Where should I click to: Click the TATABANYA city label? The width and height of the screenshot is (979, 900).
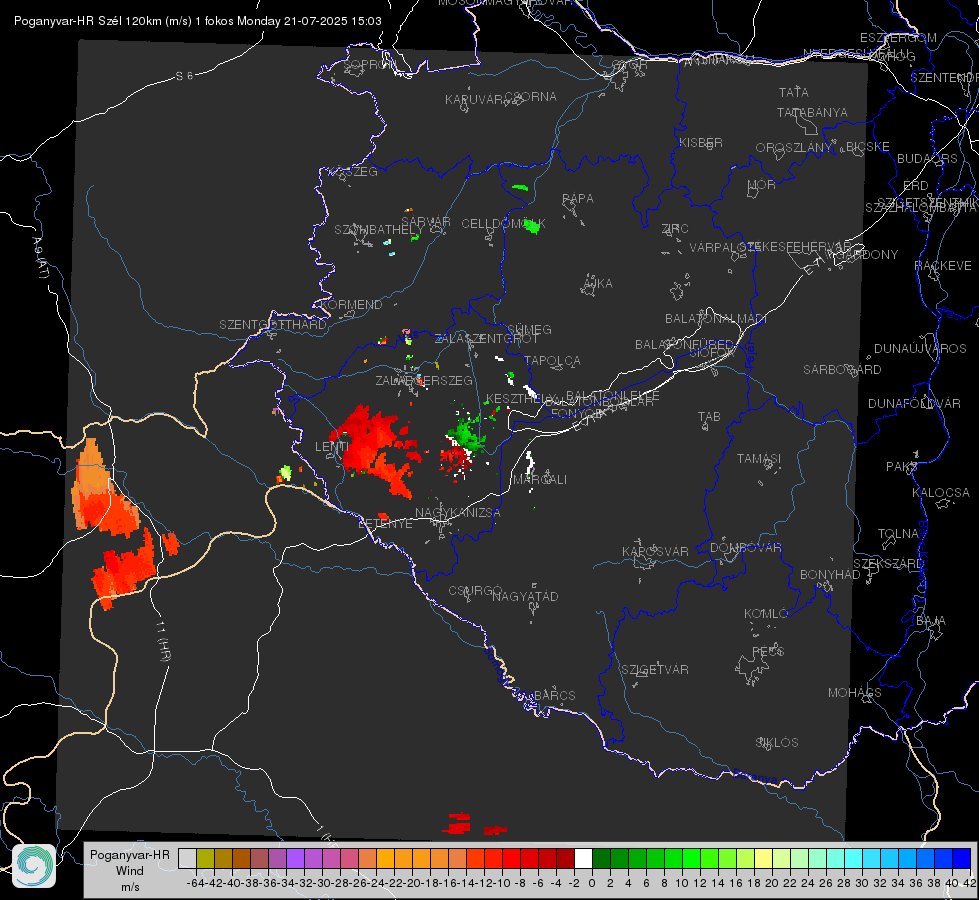812,112
